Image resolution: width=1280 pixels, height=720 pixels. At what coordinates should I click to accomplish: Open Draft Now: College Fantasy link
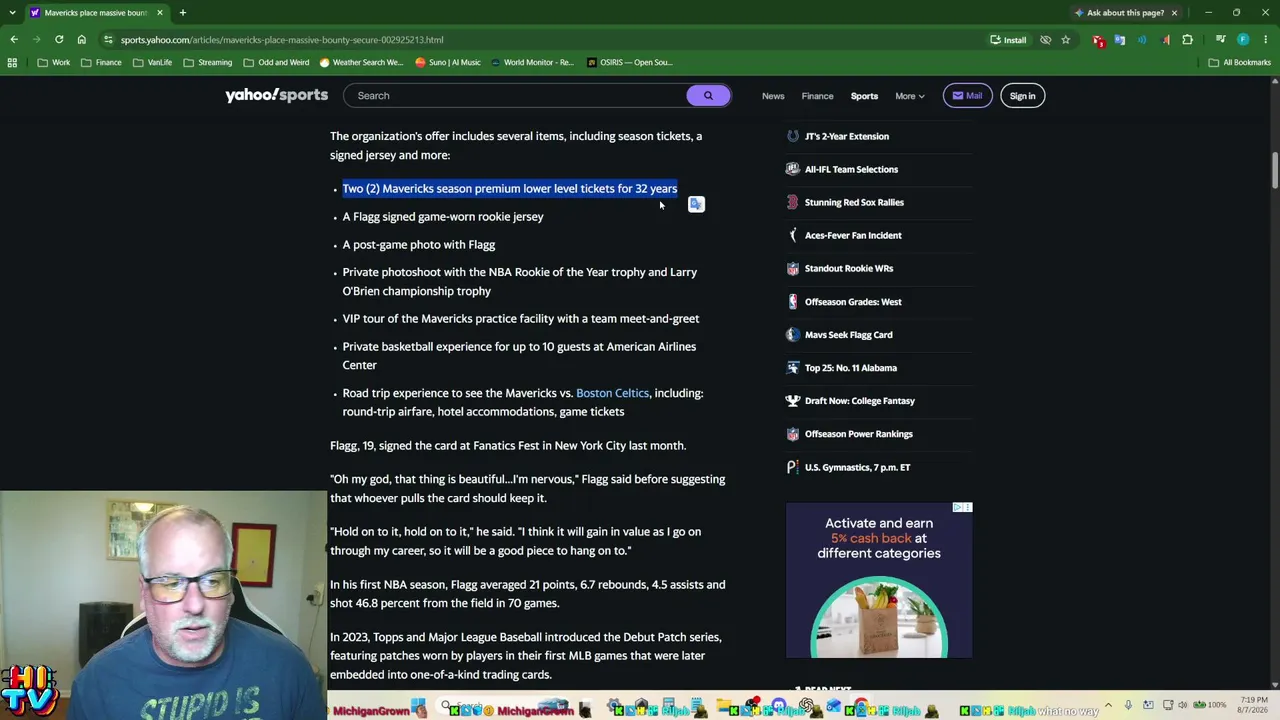pyautogui.click(x=860, y=401)
